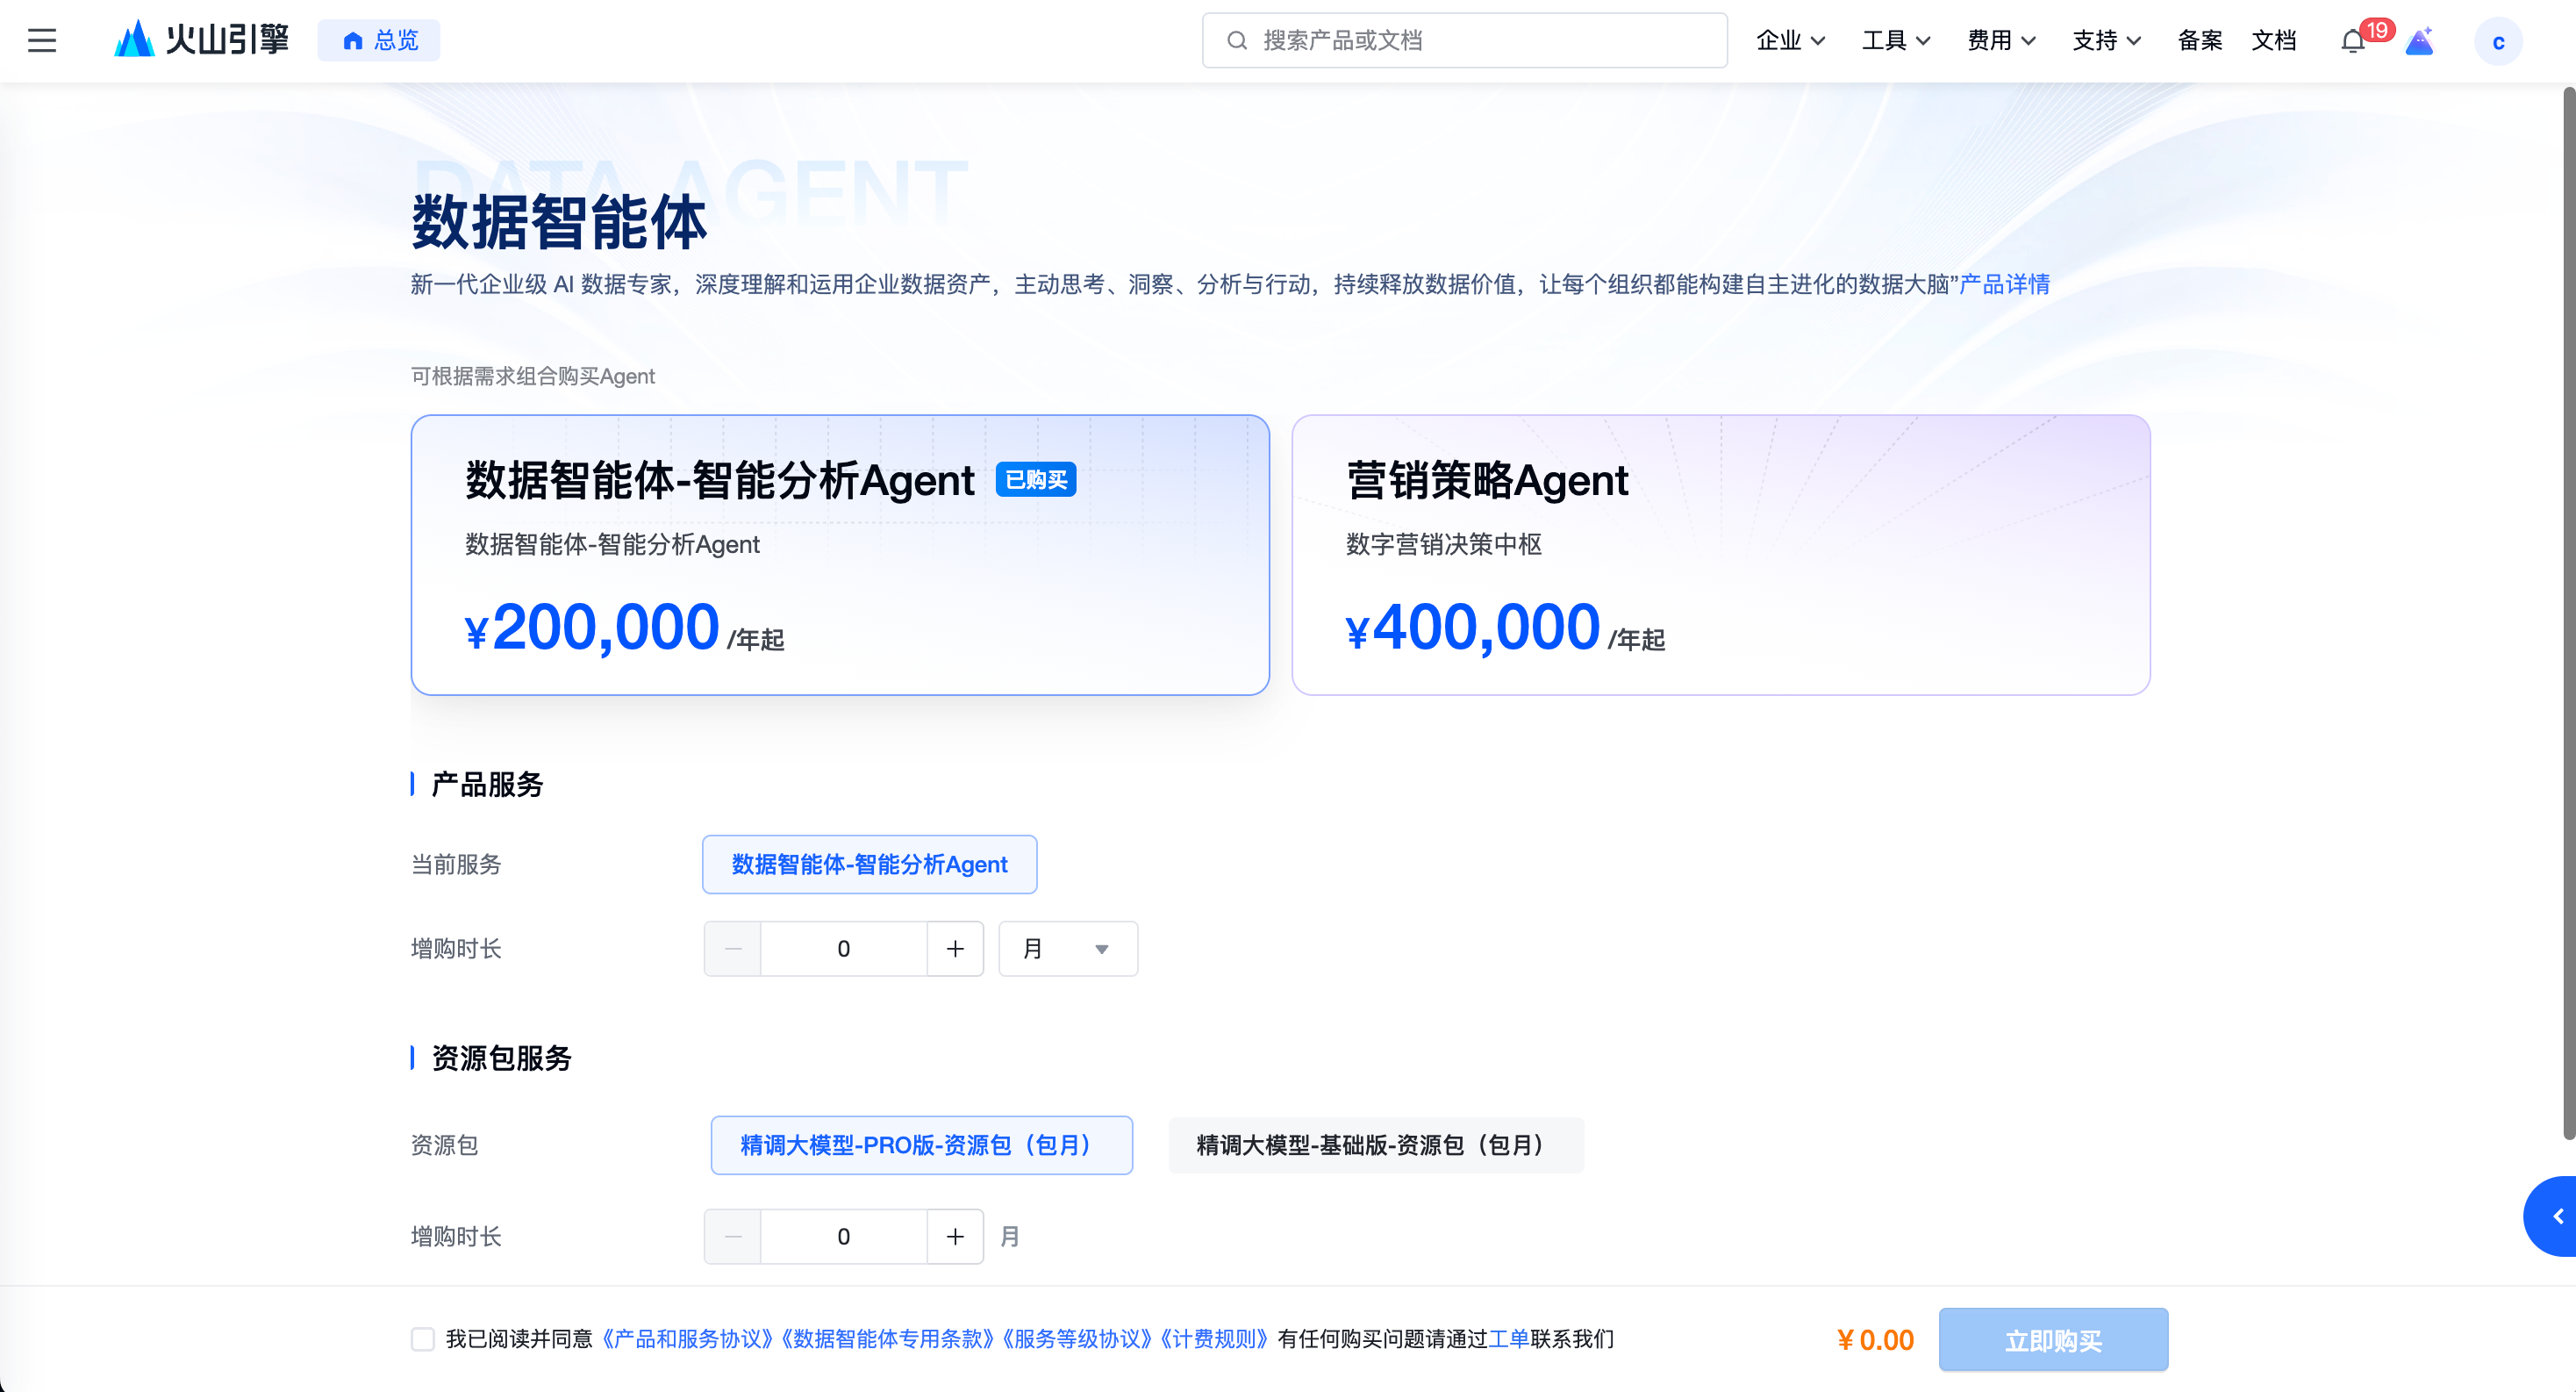
Task: Increase 资源包 增购时长 with plus button
Action: tap(955, 1236)
